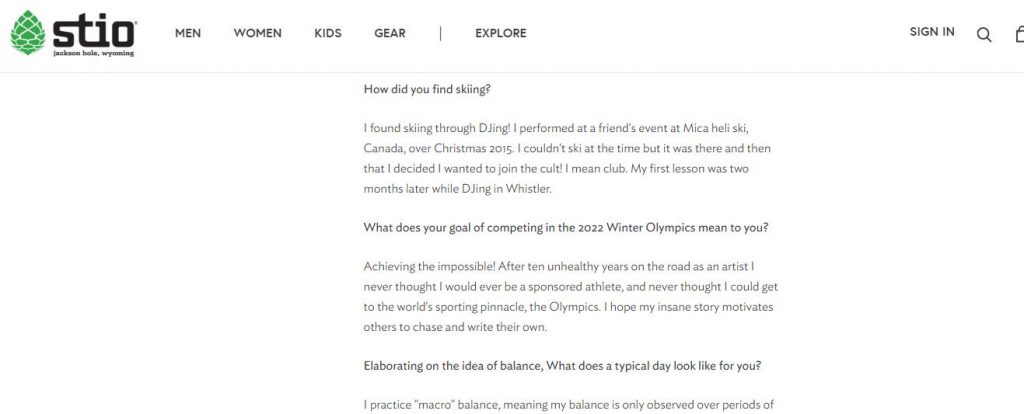Open the EXPLORE navigation menu
The width and height of the screenshot is (1024, 414).
point(501,33)
